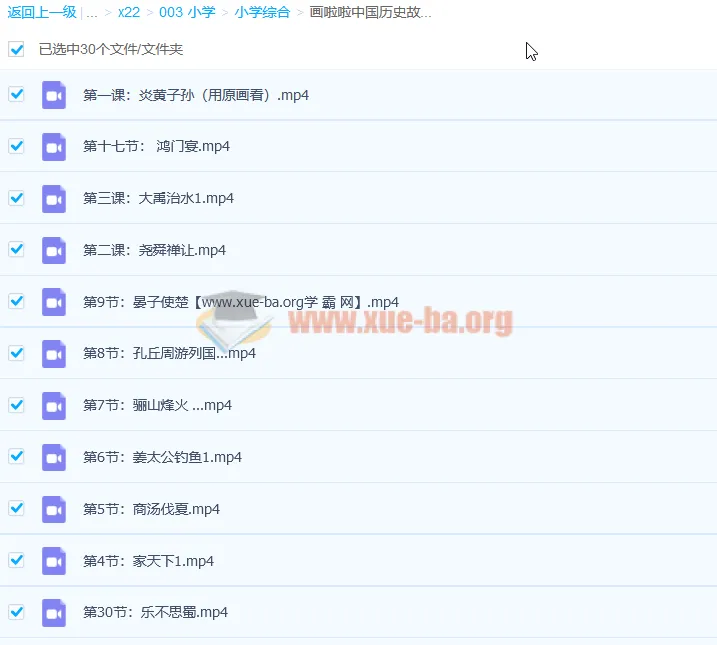The height and width of the screenshot is (645, 717).
Task: Go to x22 folder in breadcrumb
Action: click(x=128, y=13)
